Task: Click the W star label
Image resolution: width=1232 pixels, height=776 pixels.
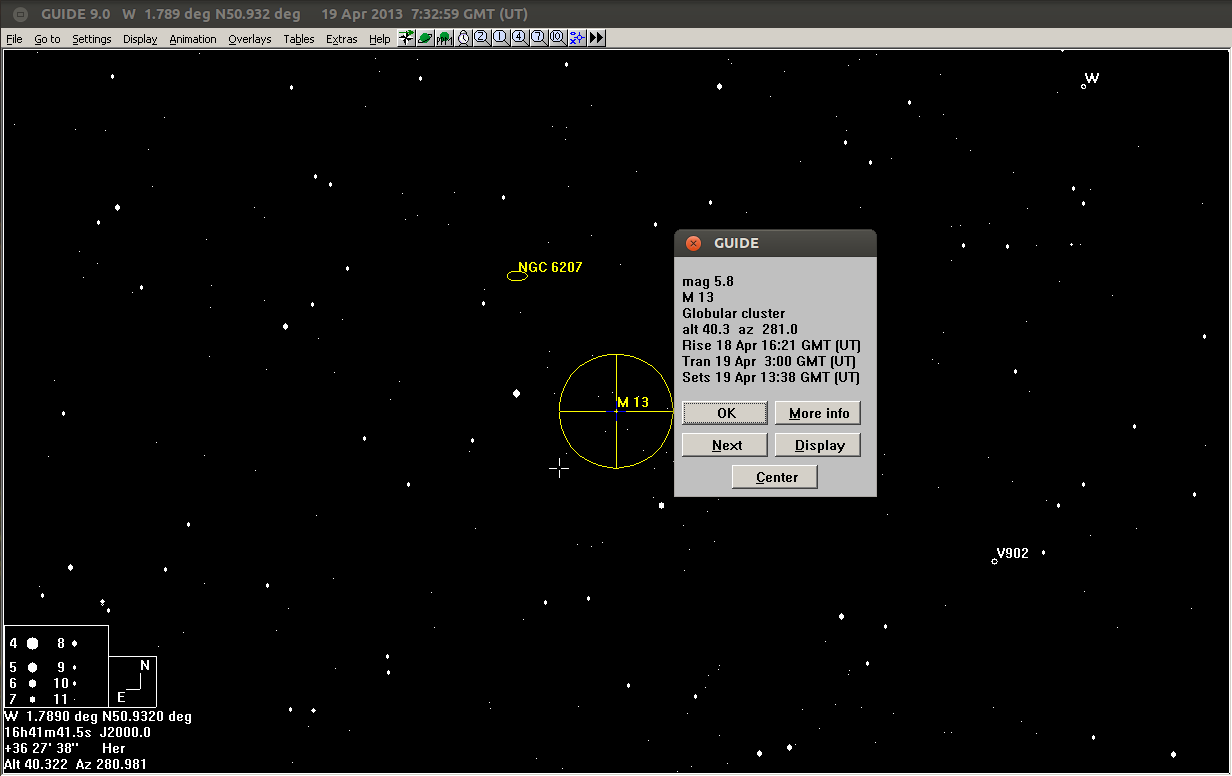Action: click(1092, 78)
